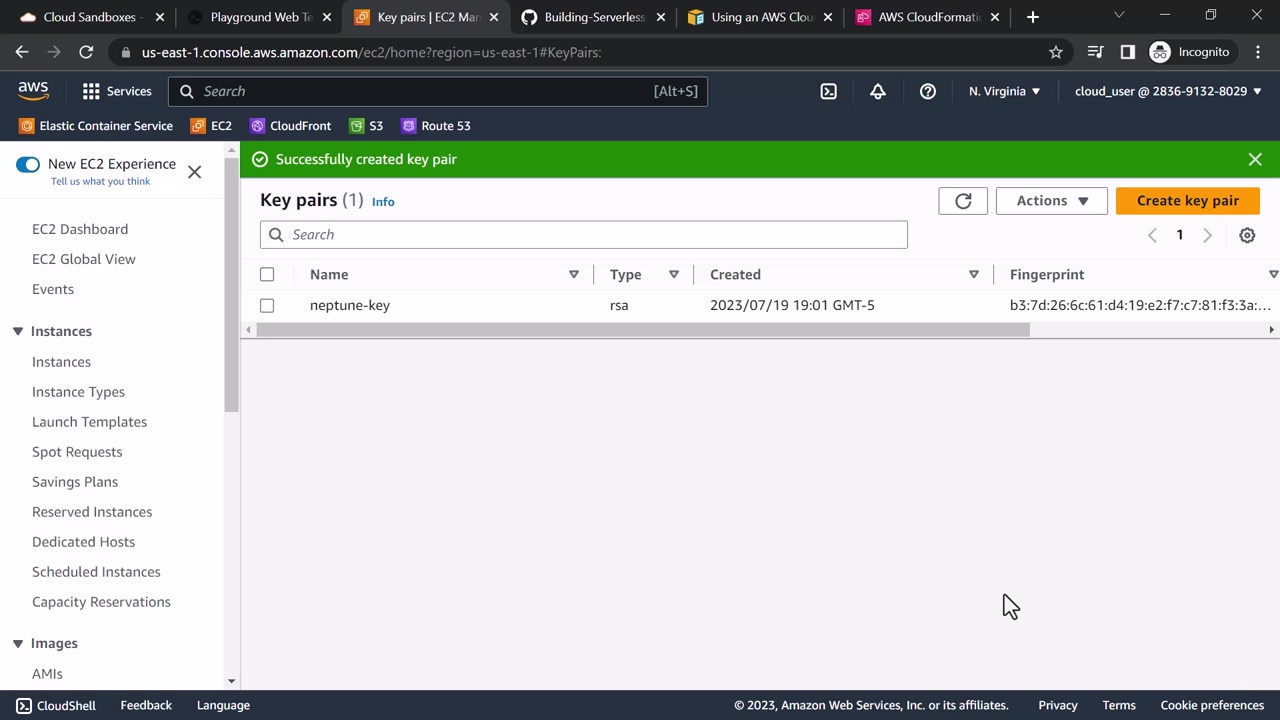This screenshot has height=720, width=1280.
Task: Open the browser tab search chevron
Action: pyautogui.click(x=1119, y=15)
